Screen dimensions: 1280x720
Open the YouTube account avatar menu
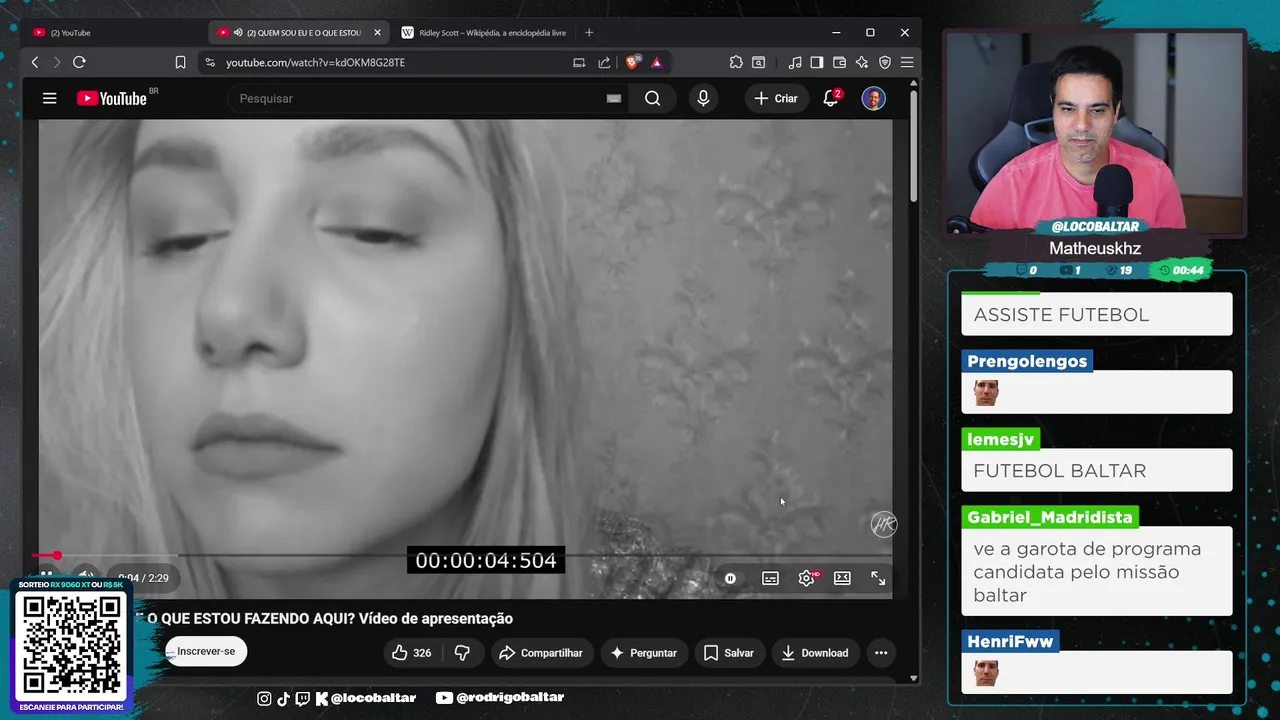point(873,98)
